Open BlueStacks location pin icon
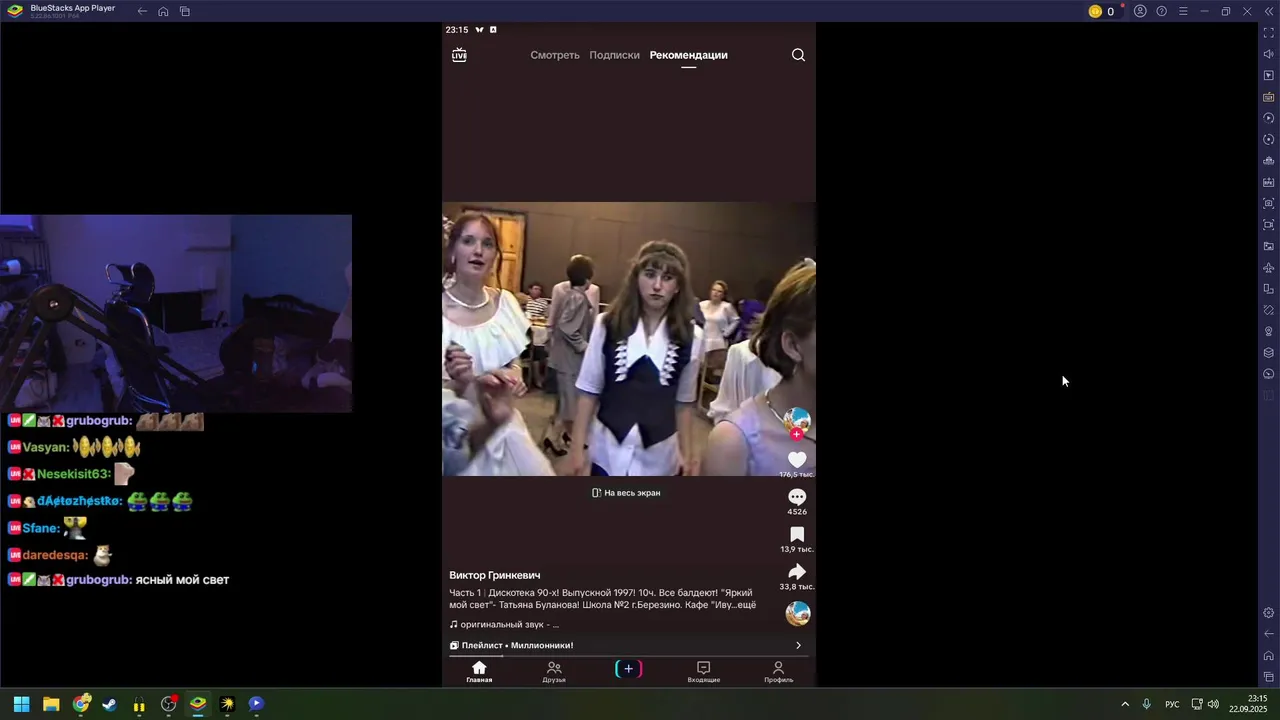1280x720 pixels. click(x=1269, y=332)
